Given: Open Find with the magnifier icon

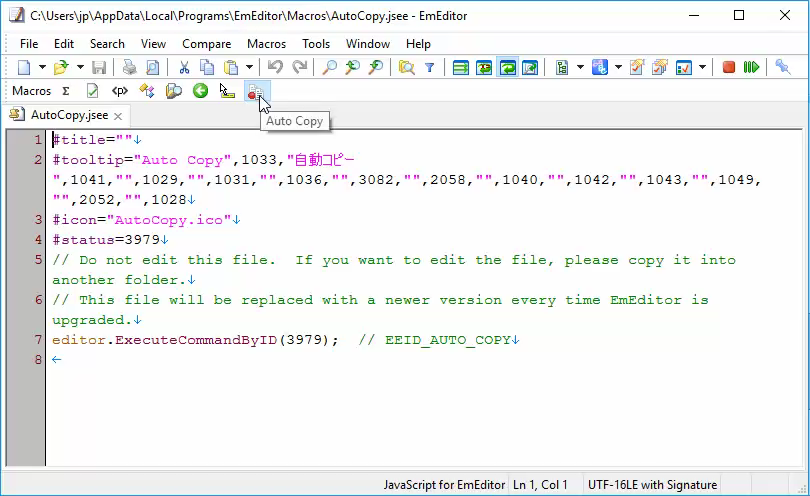Looking at the screenshot, I should pyautogui.click(x=329, y=67).
